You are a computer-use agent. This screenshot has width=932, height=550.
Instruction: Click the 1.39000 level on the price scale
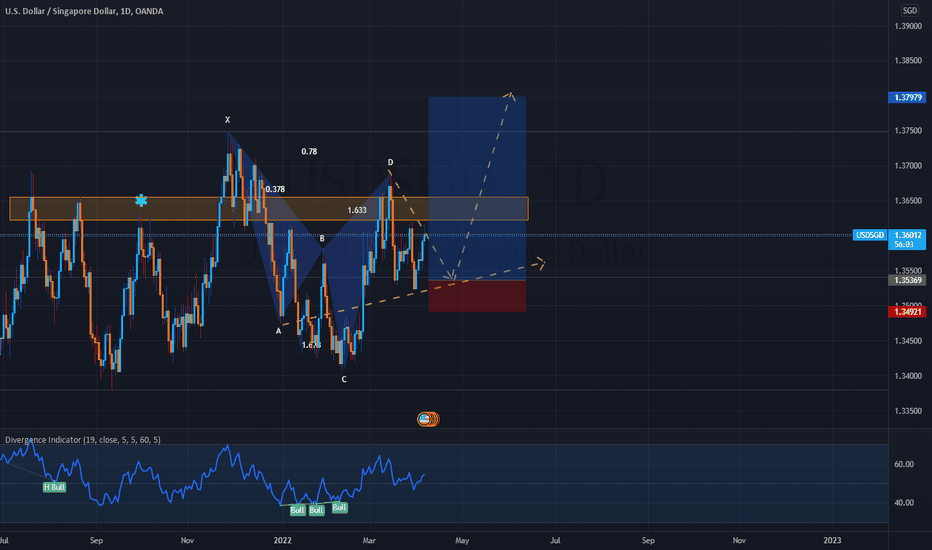(x=908, y=26)
